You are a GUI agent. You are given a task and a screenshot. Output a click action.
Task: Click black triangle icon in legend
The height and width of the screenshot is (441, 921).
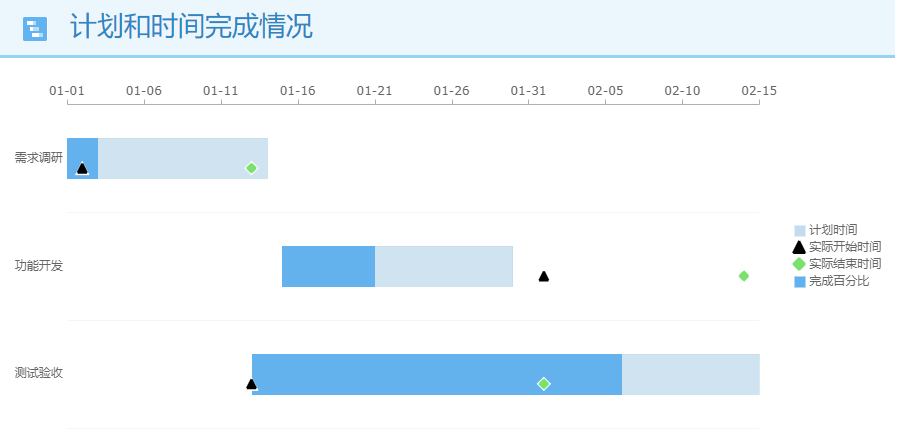(x=799, y=247)
